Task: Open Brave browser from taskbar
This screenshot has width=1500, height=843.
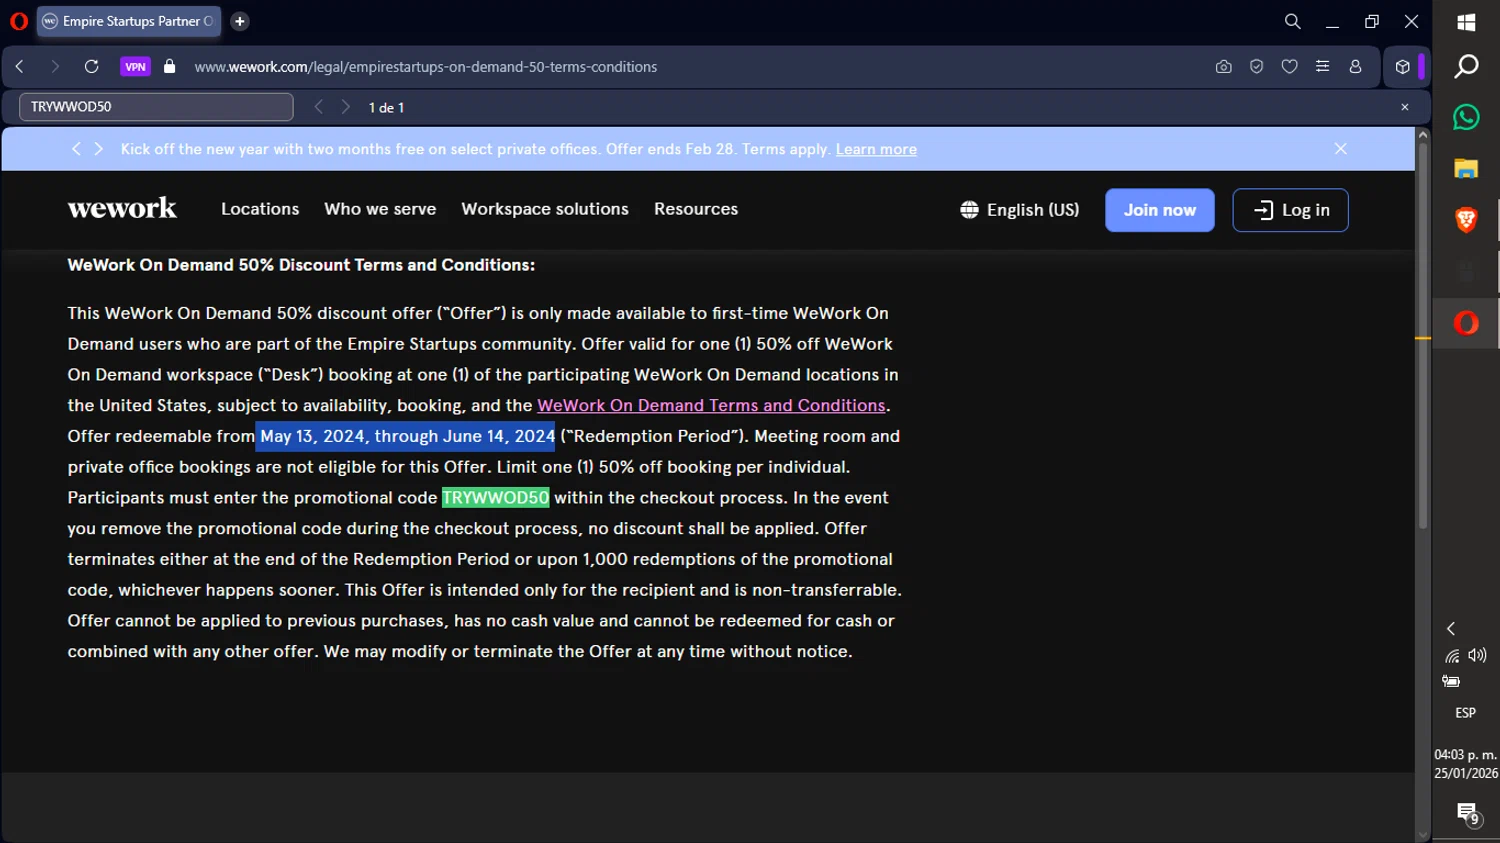Action: pos(1466,220)
